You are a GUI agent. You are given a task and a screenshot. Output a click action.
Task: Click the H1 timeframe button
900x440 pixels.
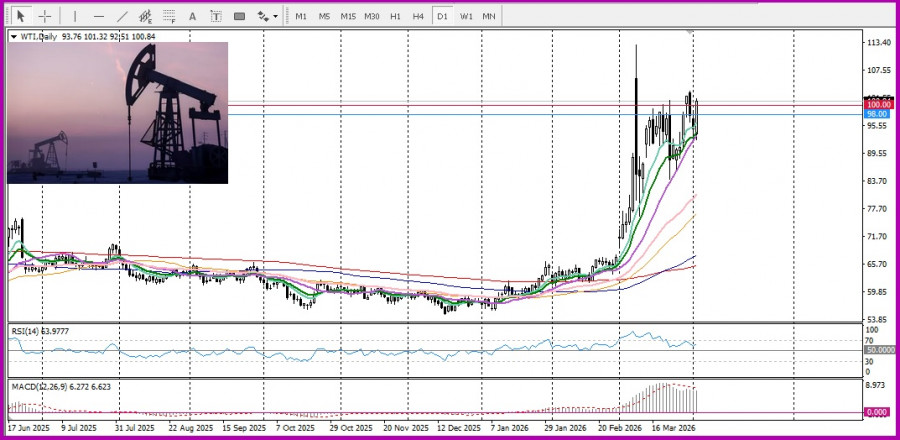(x=395, y=16)
